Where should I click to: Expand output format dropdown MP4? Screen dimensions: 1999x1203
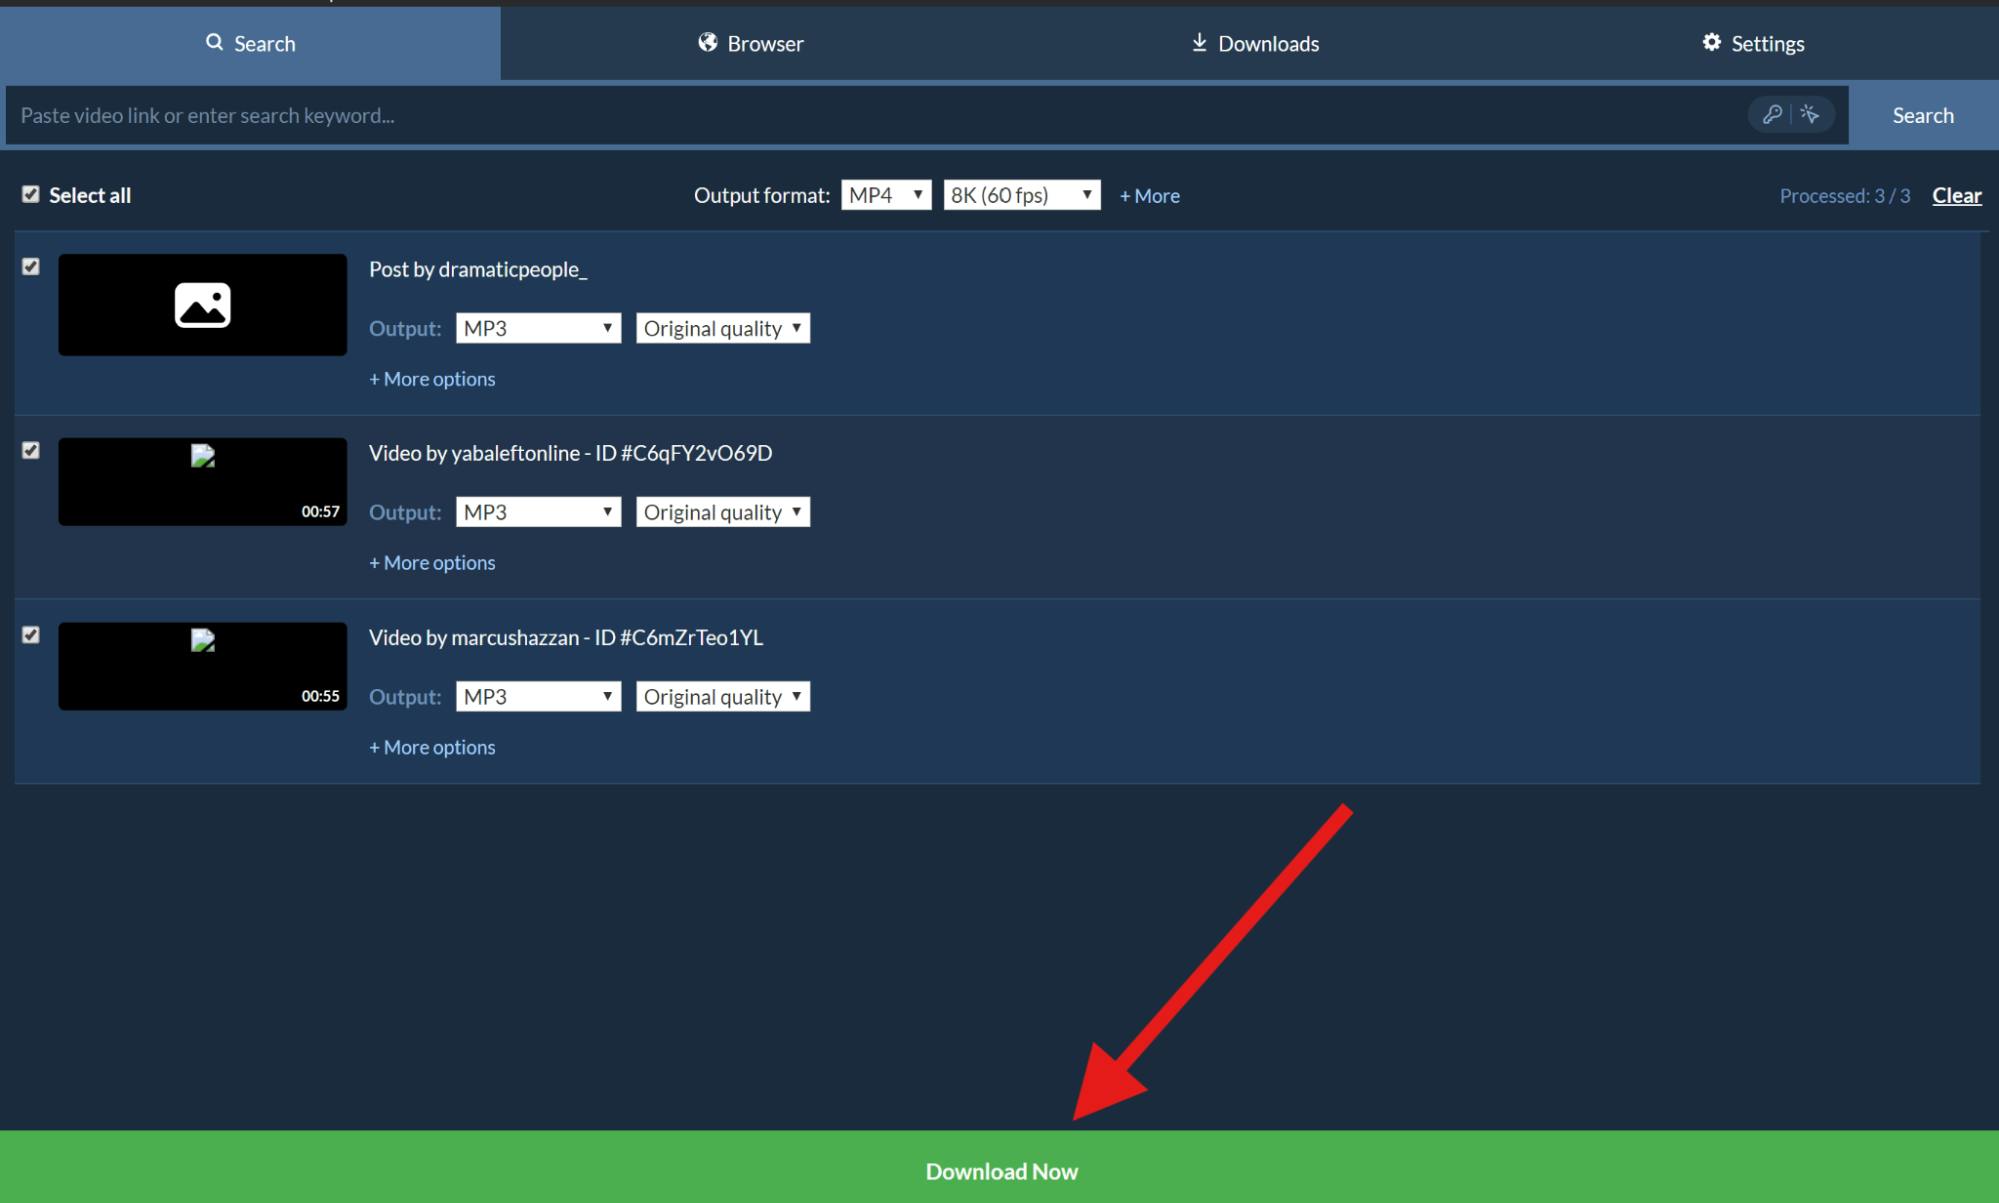(884, 194)
